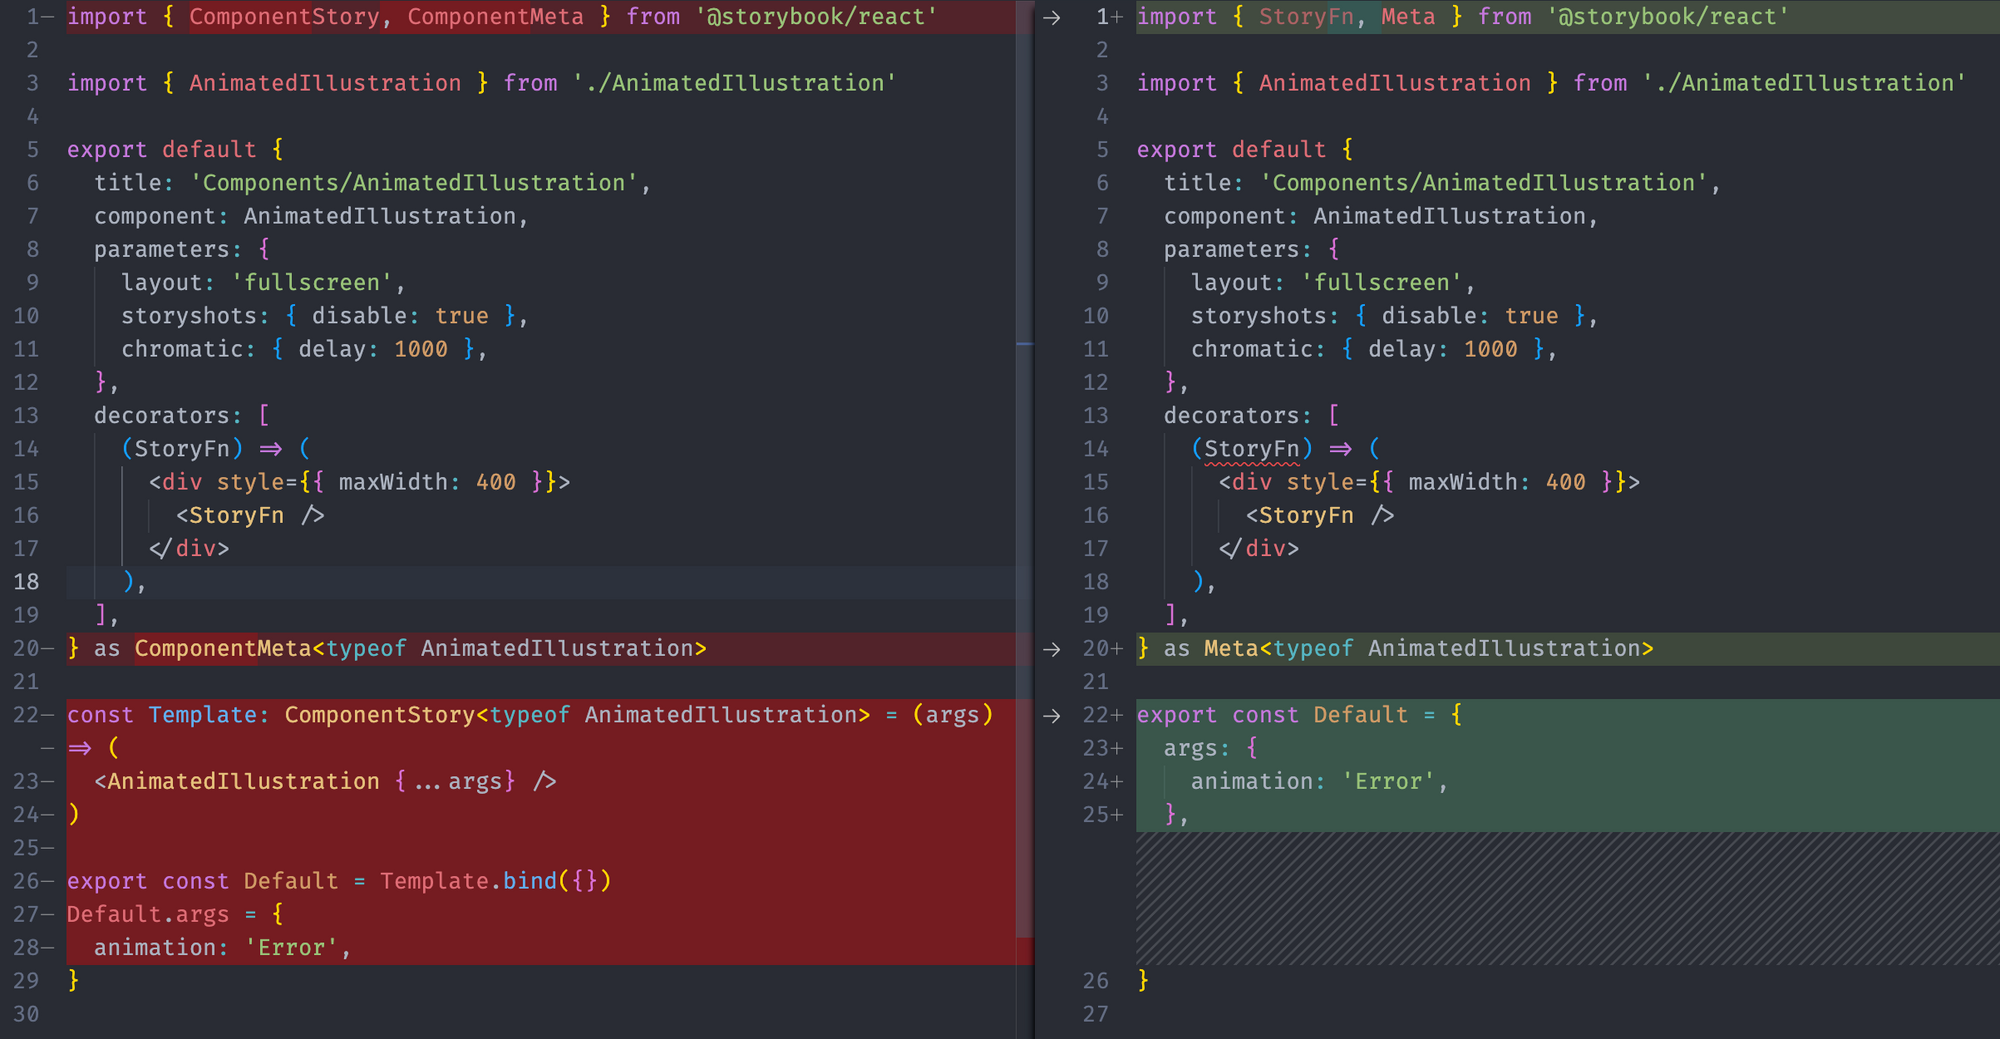2000x1039 pixels.
Task: Click animation 'Error' value on left line 28
Action: (x=291, y=948)
